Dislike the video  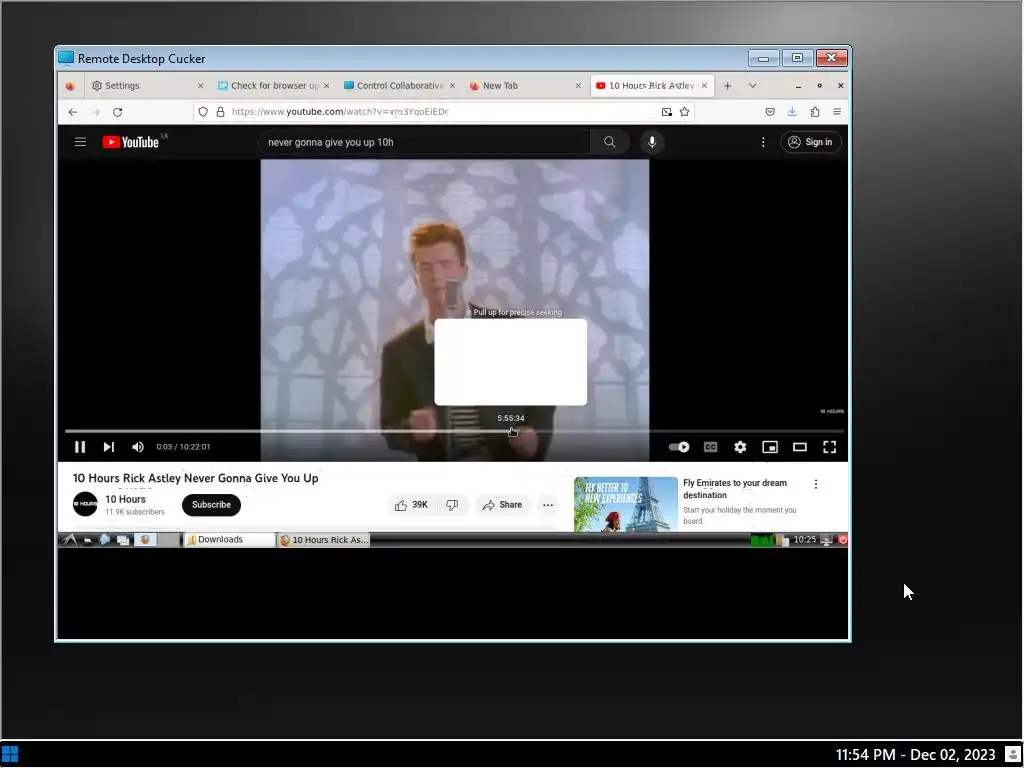452,505
